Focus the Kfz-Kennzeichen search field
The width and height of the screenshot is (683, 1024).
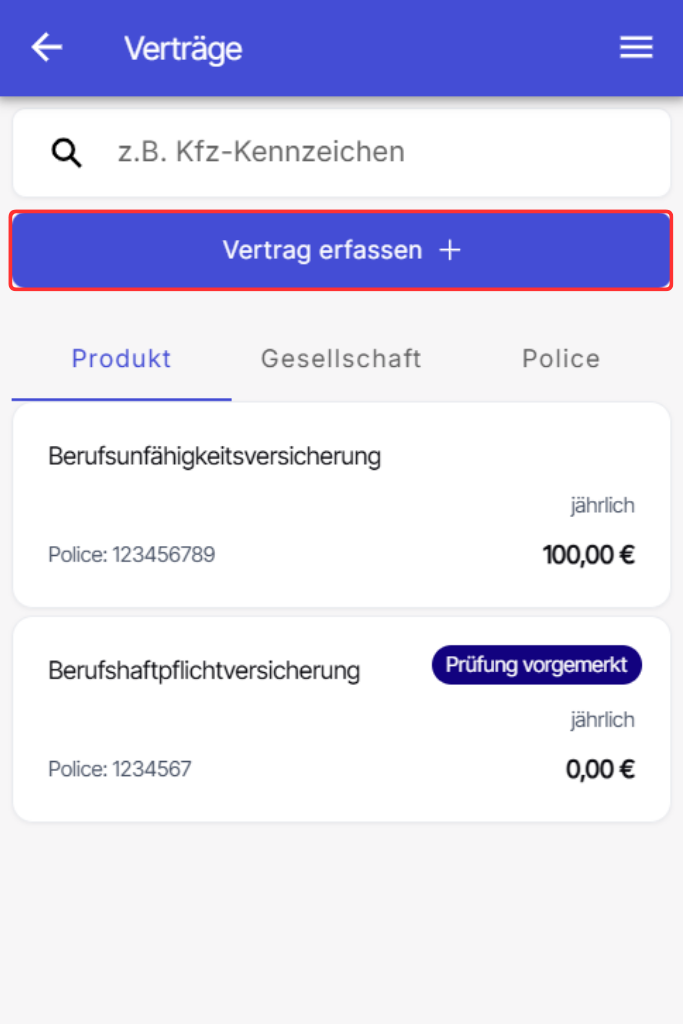[380, 153]
